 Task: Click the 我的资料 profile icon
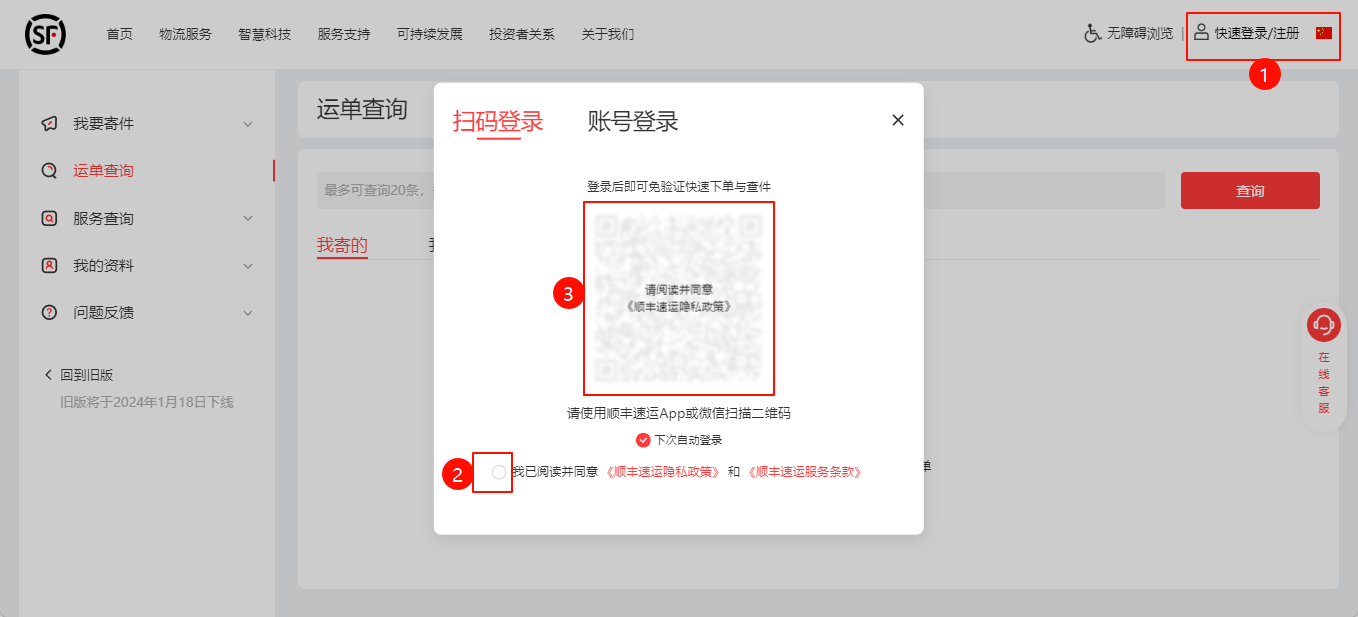click(x=49, y=266)
